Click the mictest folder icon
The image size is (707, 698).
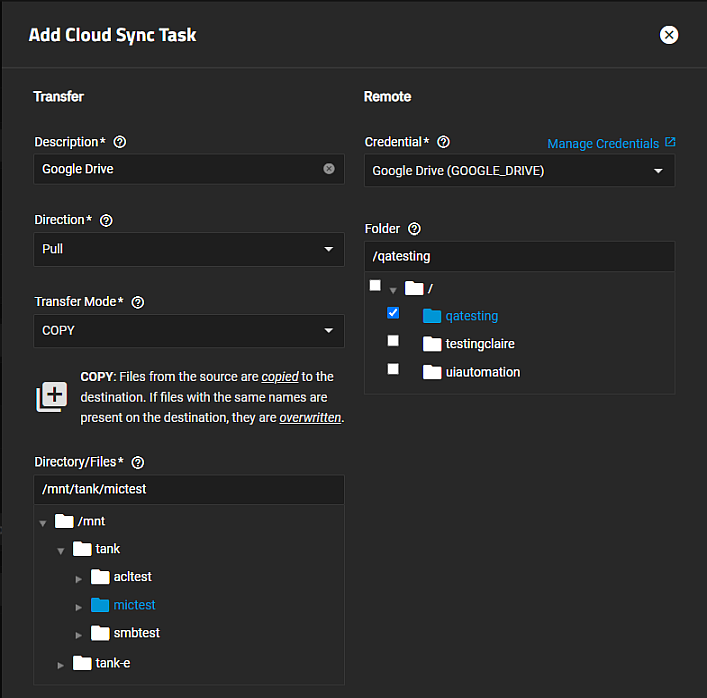pyautogui.click(x=100, y=605)
